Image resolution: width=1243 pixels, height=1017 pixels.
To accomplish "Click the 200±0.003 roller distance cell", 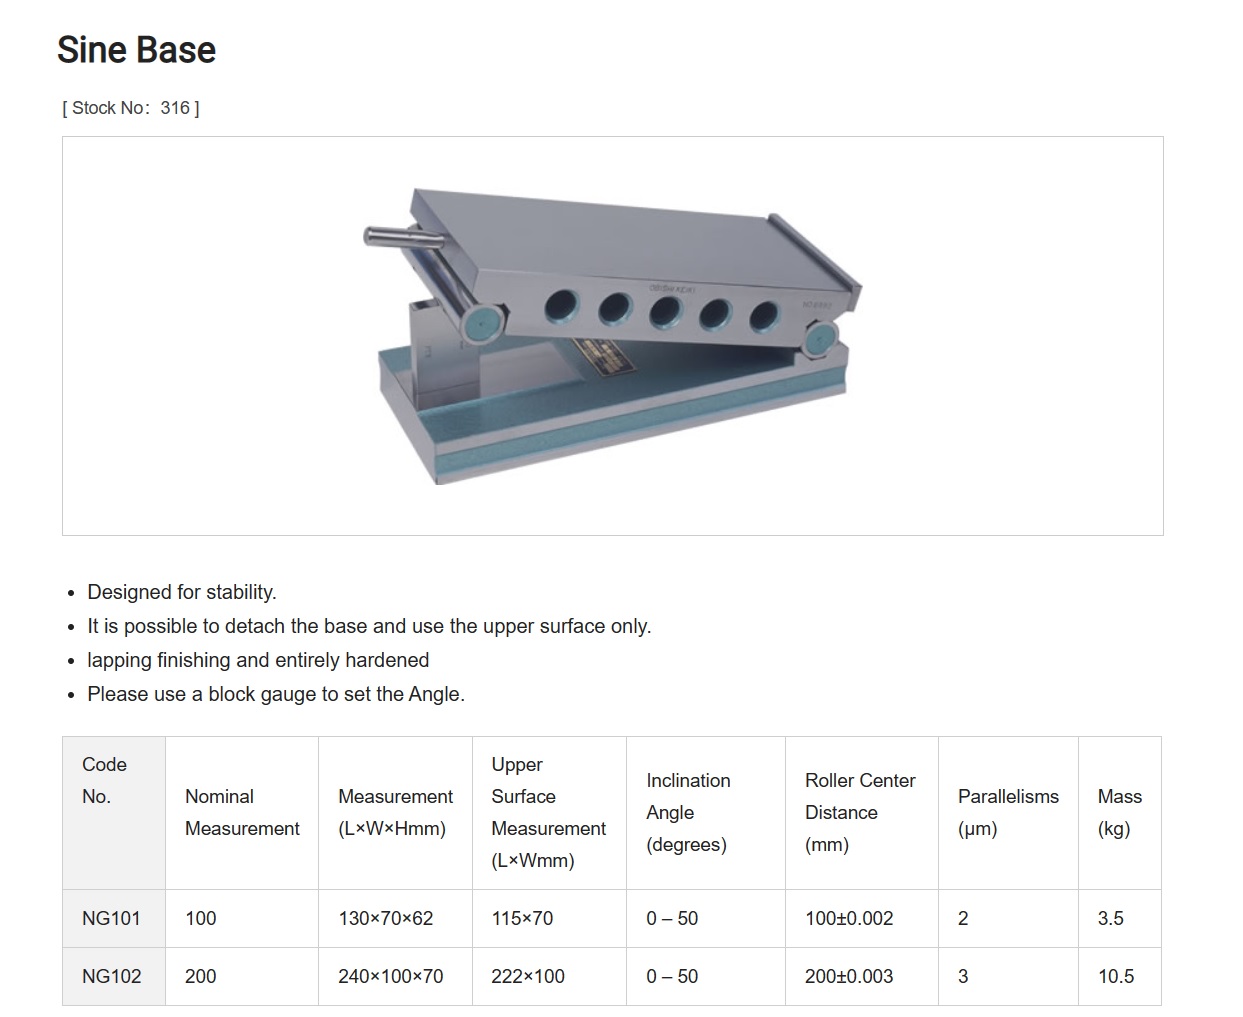I will [x=849, y=976].
